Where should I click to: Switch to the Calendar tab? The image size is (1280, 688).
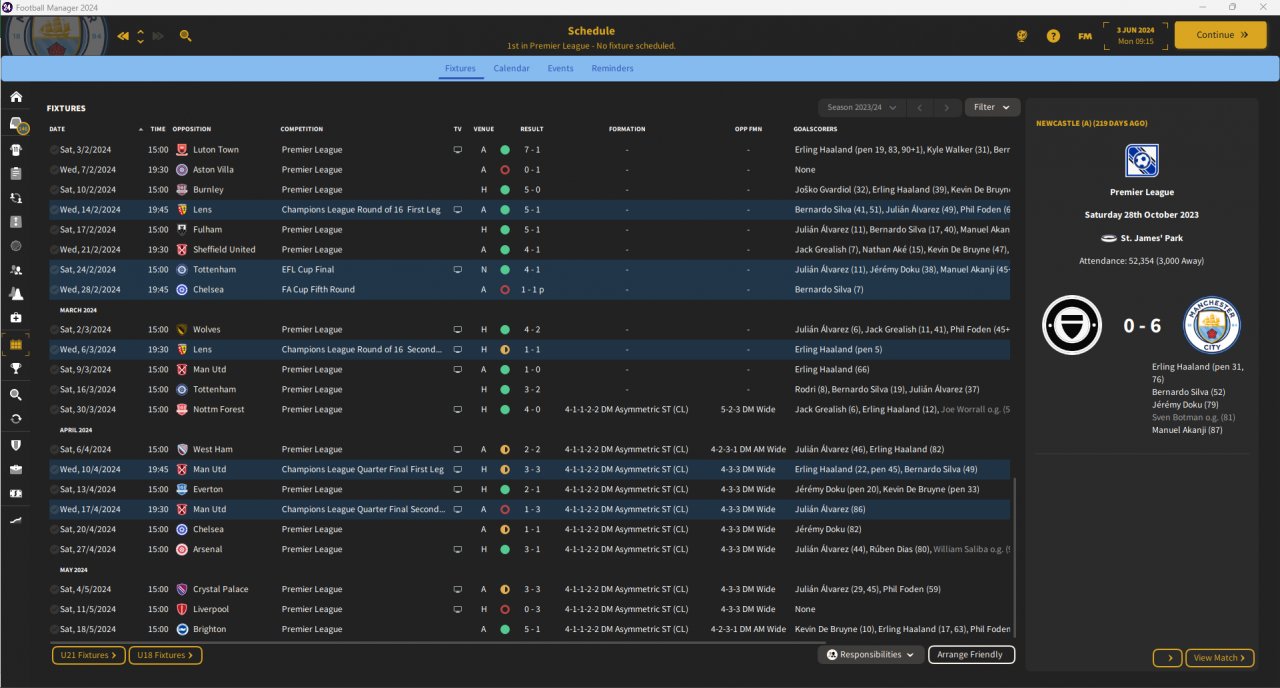[x=511, y=69]
